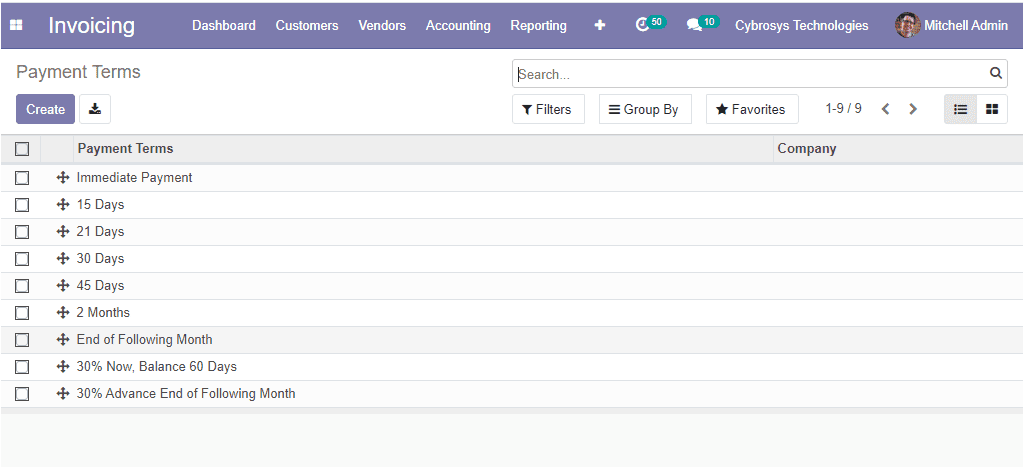Open the End of Following Month record

tap(144, 339)
